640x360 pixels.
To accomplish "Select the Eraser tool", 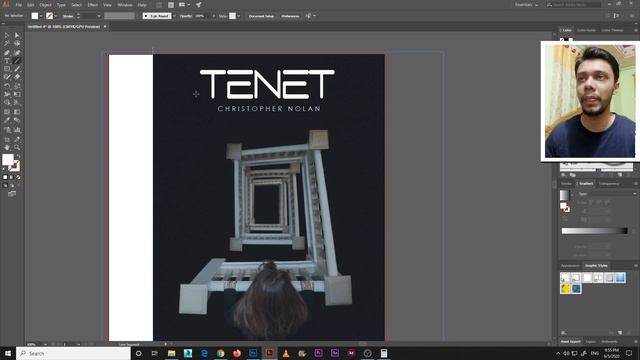I will pyautogui.click(x=17, y=77).
